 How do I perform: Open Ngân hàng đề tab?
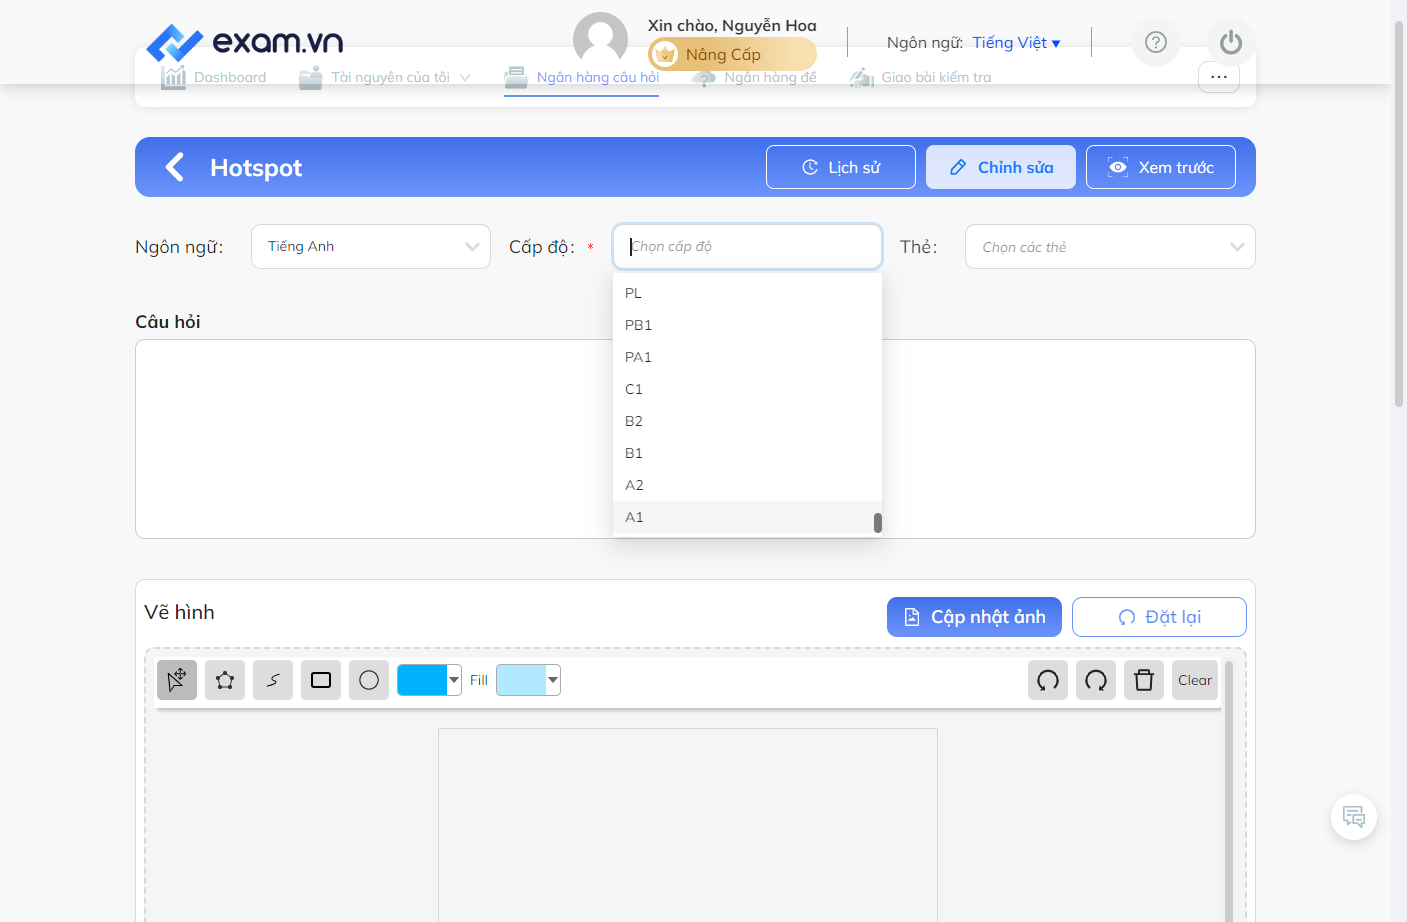[754, 77]
